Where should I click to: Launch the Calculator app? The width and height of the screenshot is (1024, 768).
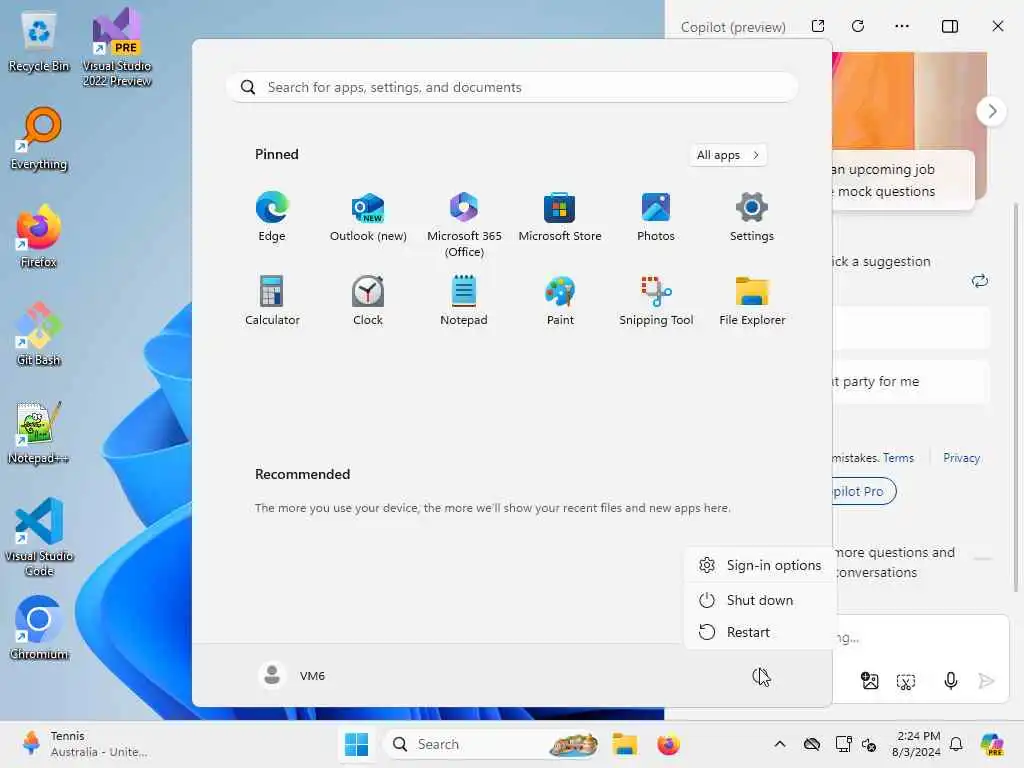click(x=272, y=301)
